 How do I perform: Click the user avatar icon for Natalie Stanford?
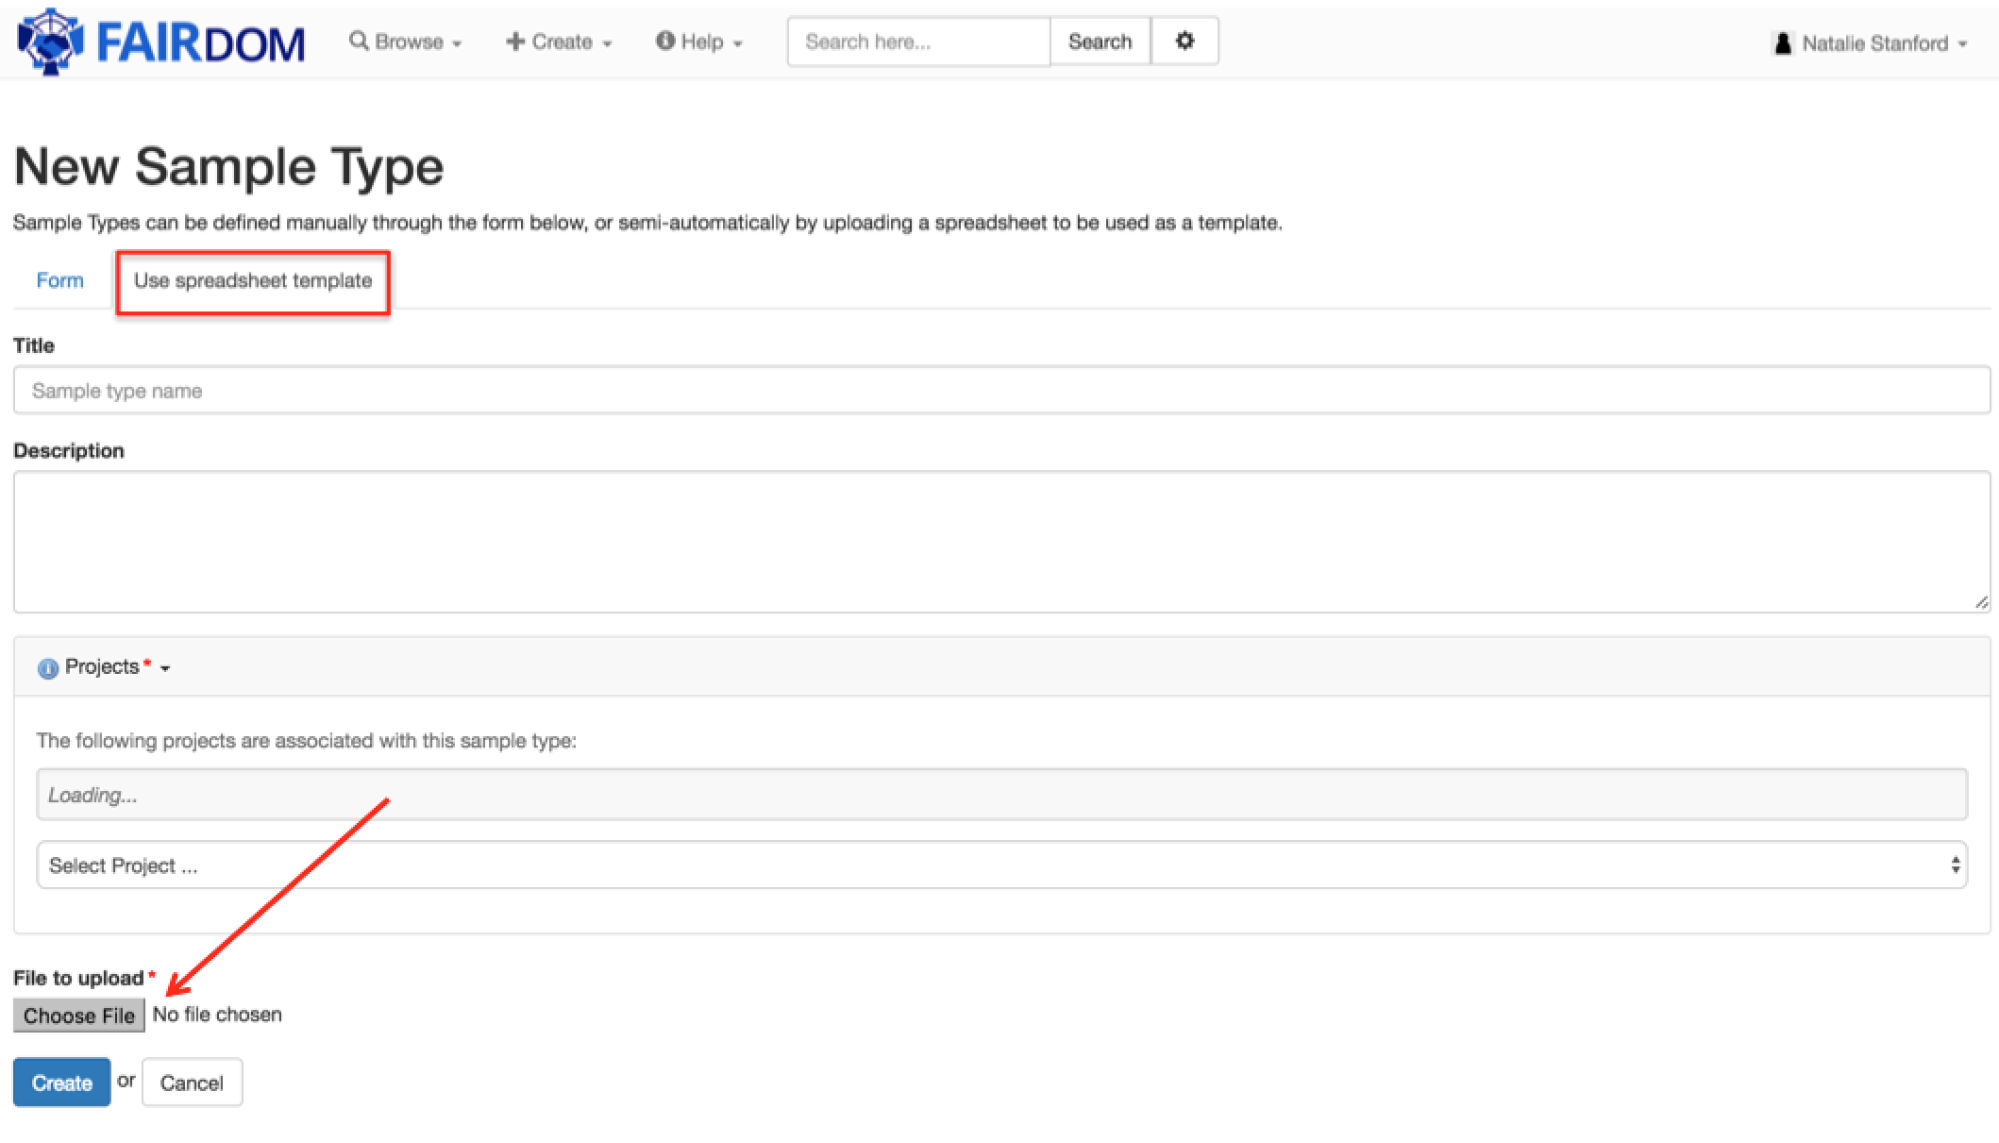tap(1783, 43)
